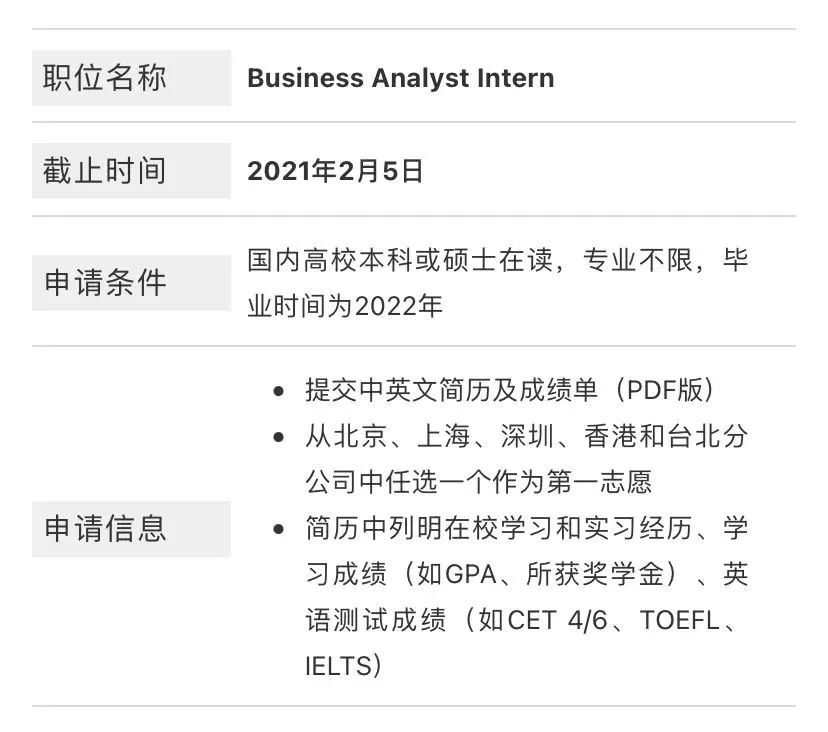Click the 申请信息 label cell
Viewport: 828px width, 732px height.
pos(131,528)
